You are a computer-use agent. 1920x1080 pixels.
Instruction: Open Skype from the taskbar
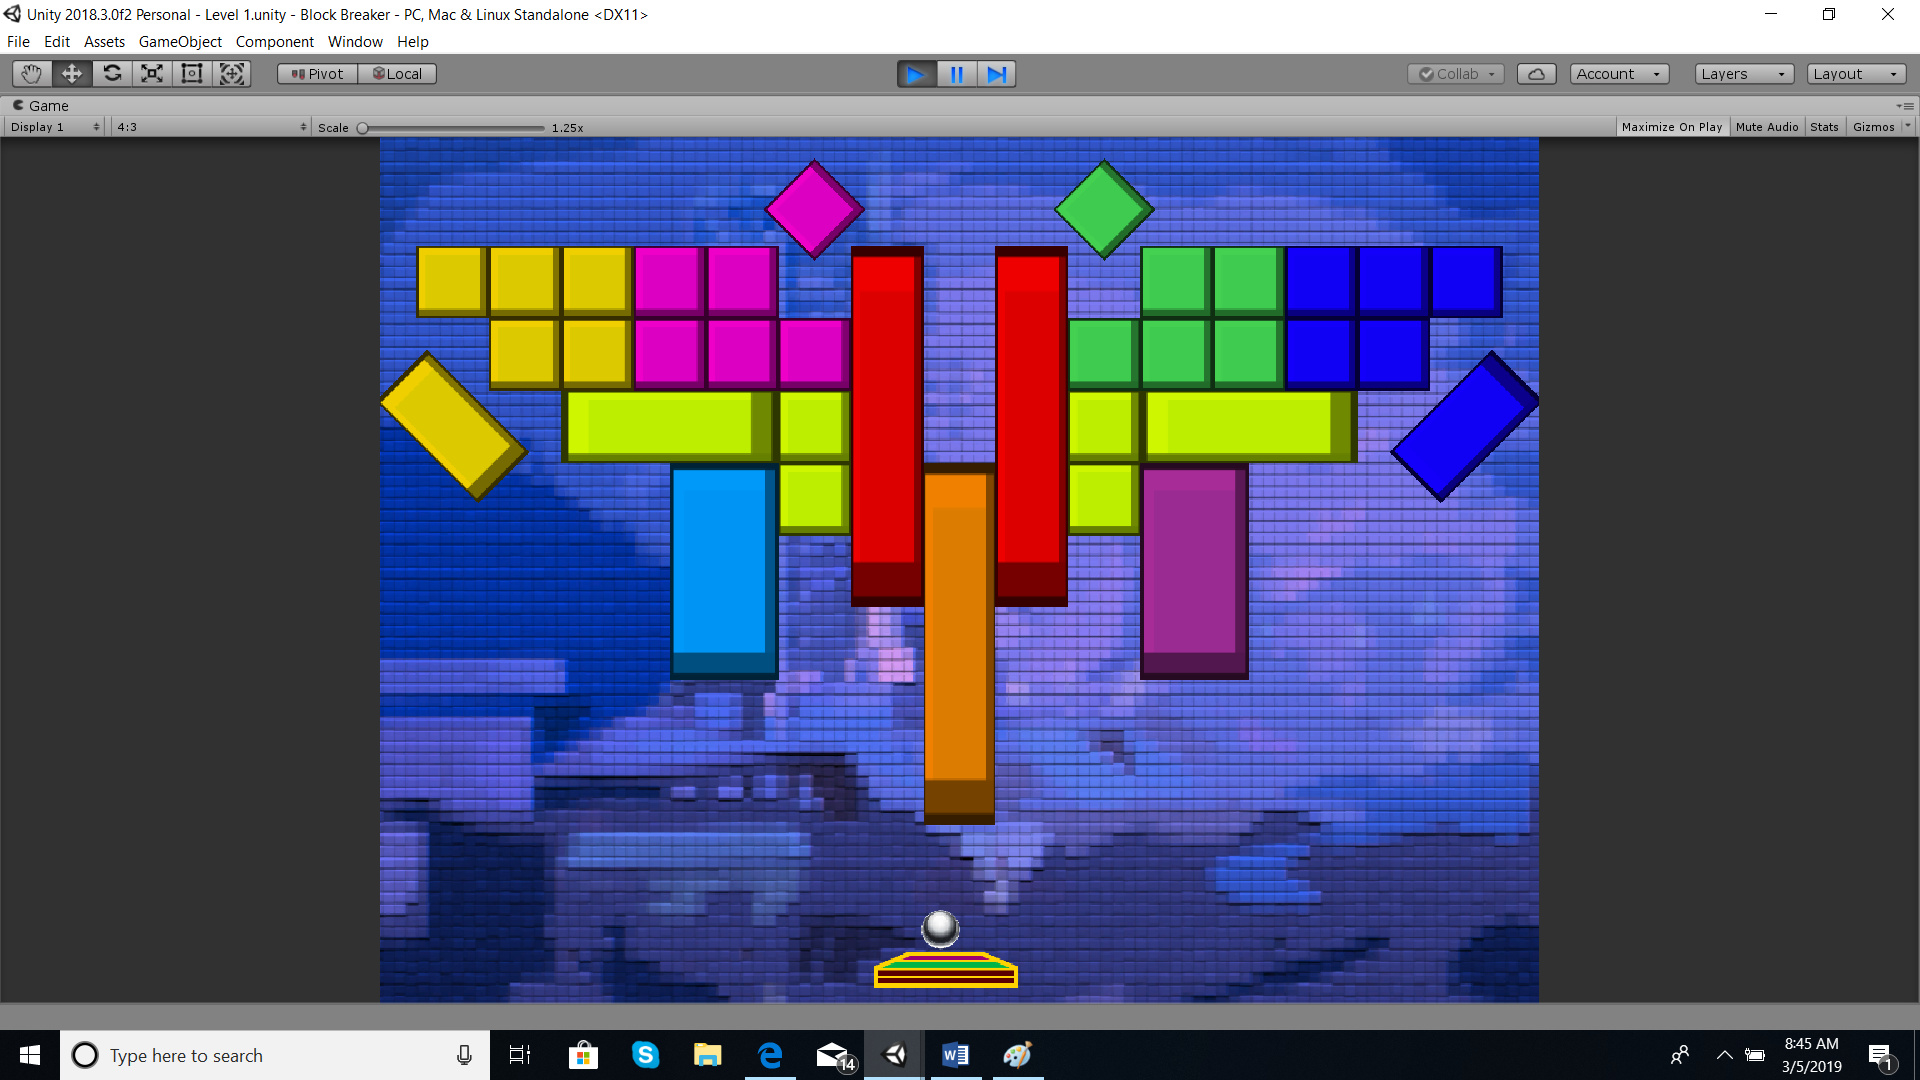tap(645, 1055)
